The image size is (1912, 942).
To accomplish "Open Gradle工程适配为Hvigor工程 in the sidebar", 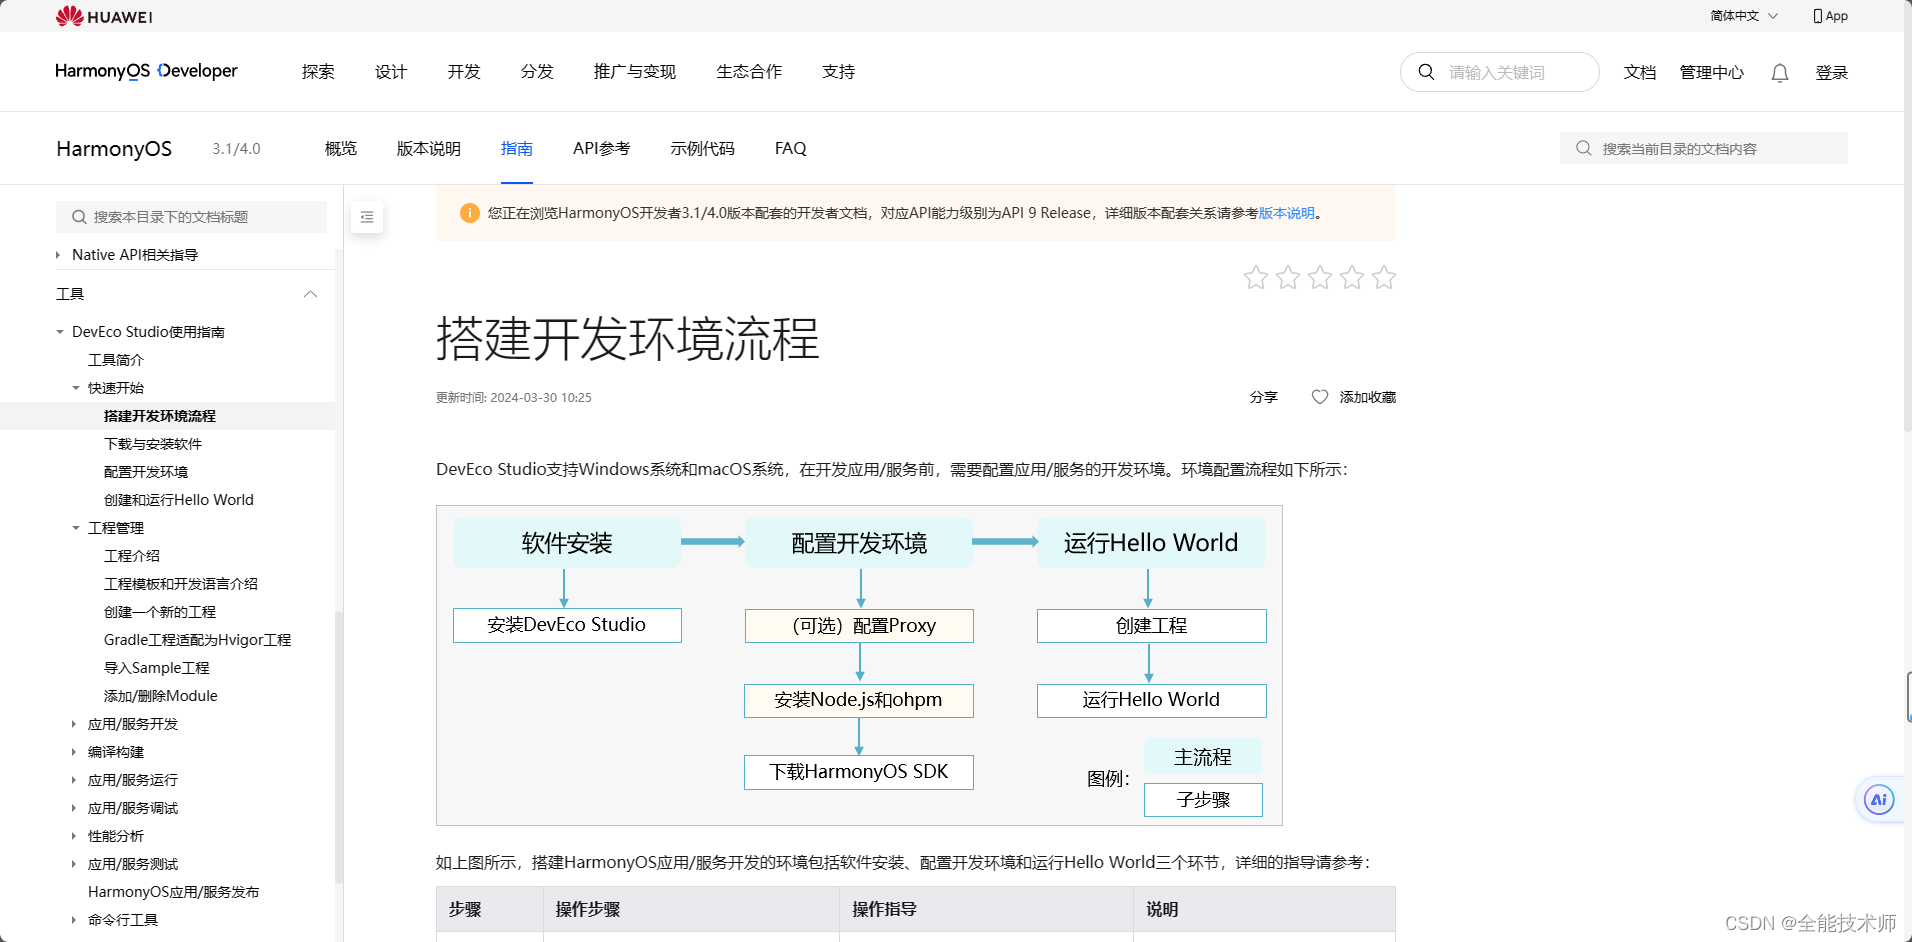I will (x=198, y=640).
